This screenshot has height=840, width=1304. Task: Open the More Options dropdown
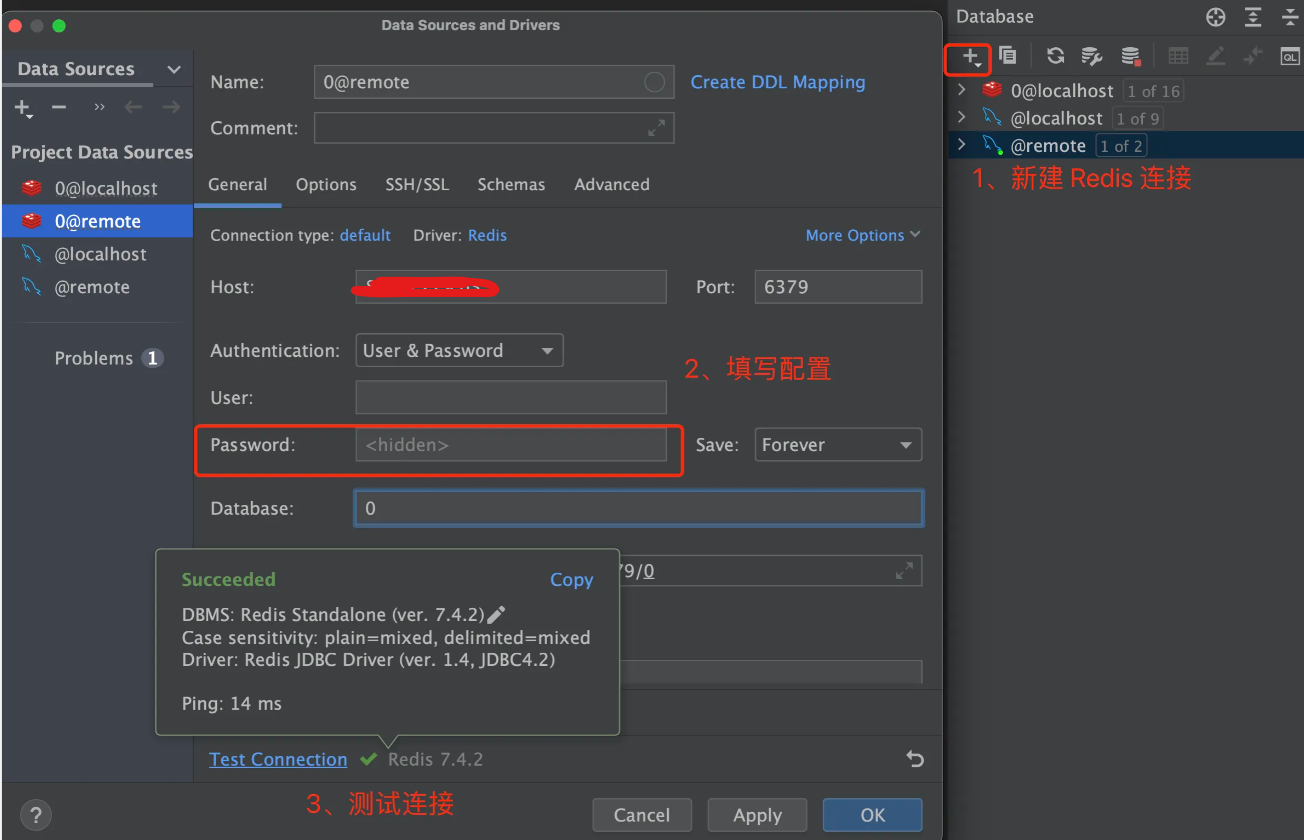[x=862, y=235]
